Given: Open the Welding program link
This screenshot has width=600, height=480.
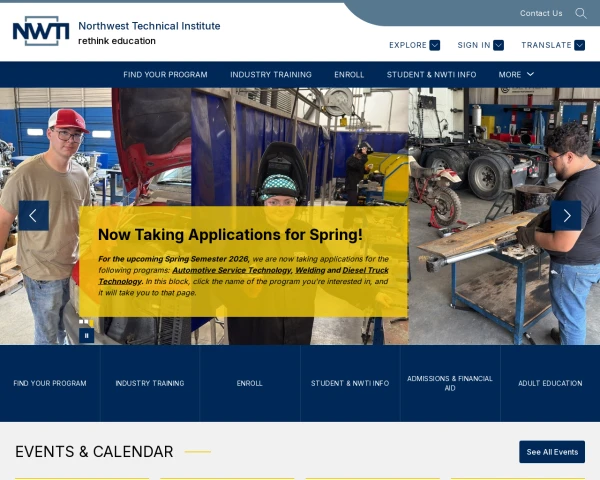Looking at the screenshot, I should tap(309, 270).
